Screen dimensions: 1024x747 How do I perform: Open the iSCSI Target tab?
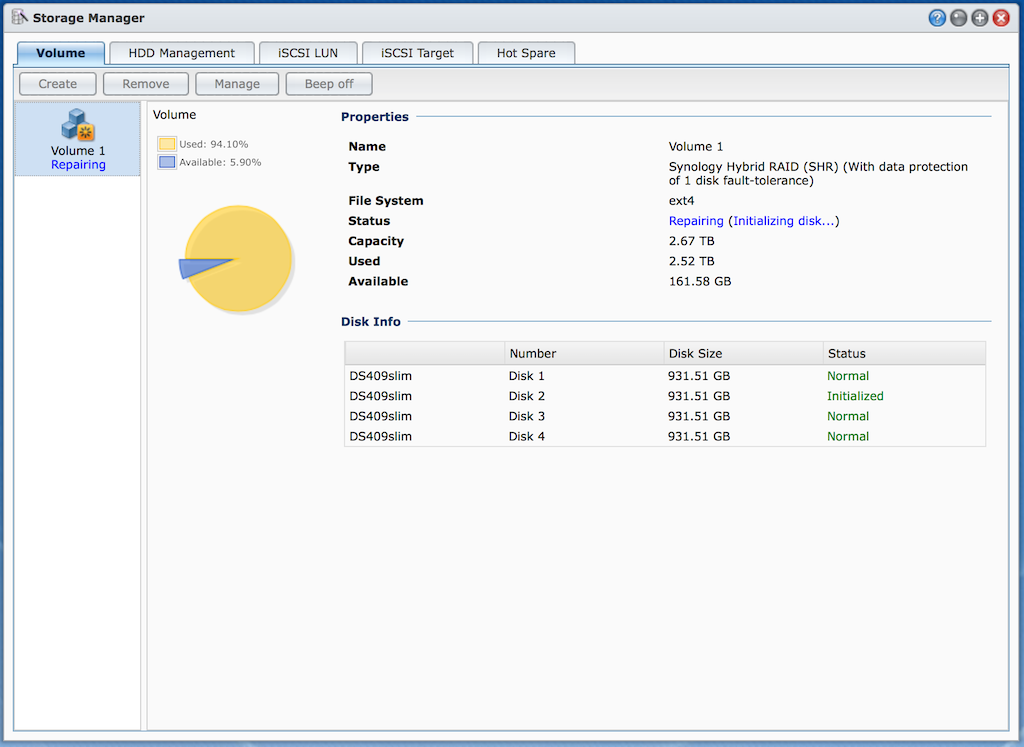(417, 53)
